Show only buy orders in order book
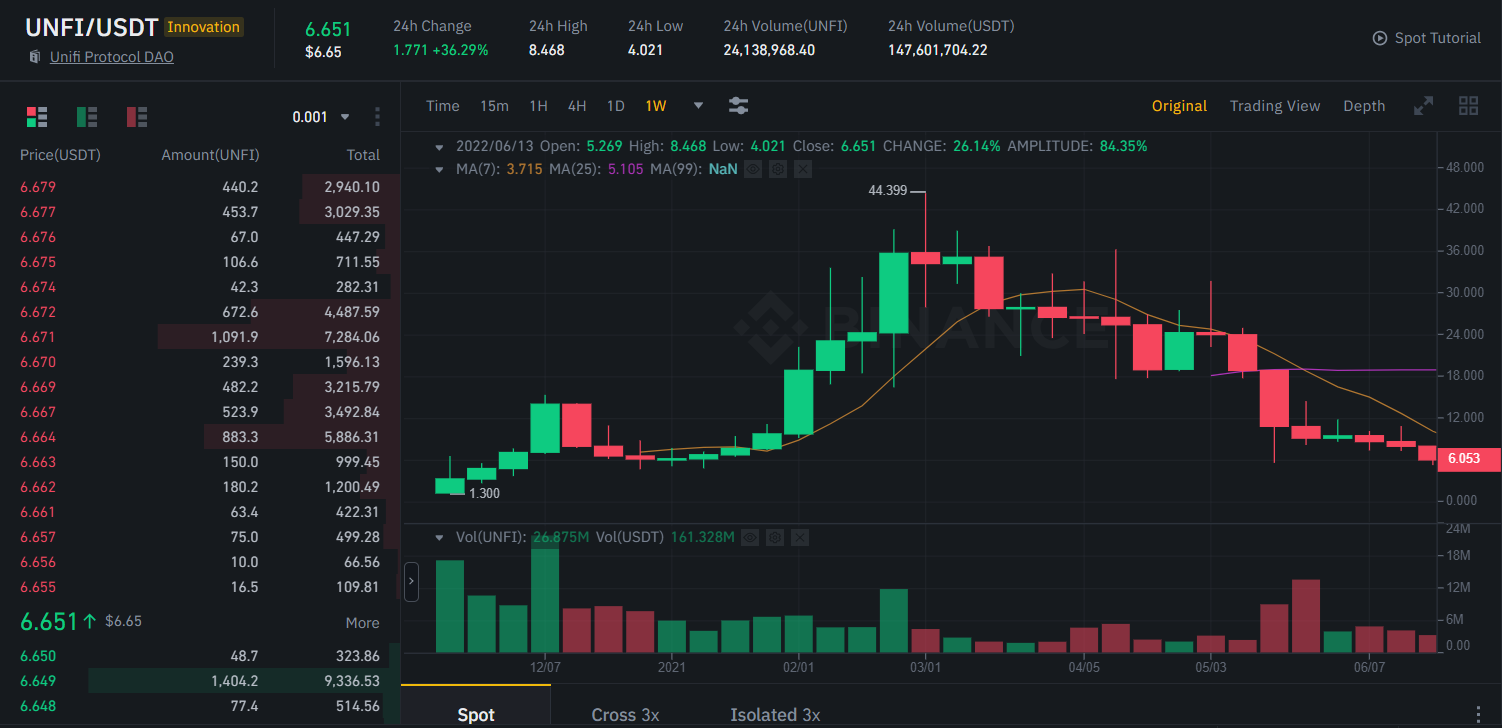 87,117
